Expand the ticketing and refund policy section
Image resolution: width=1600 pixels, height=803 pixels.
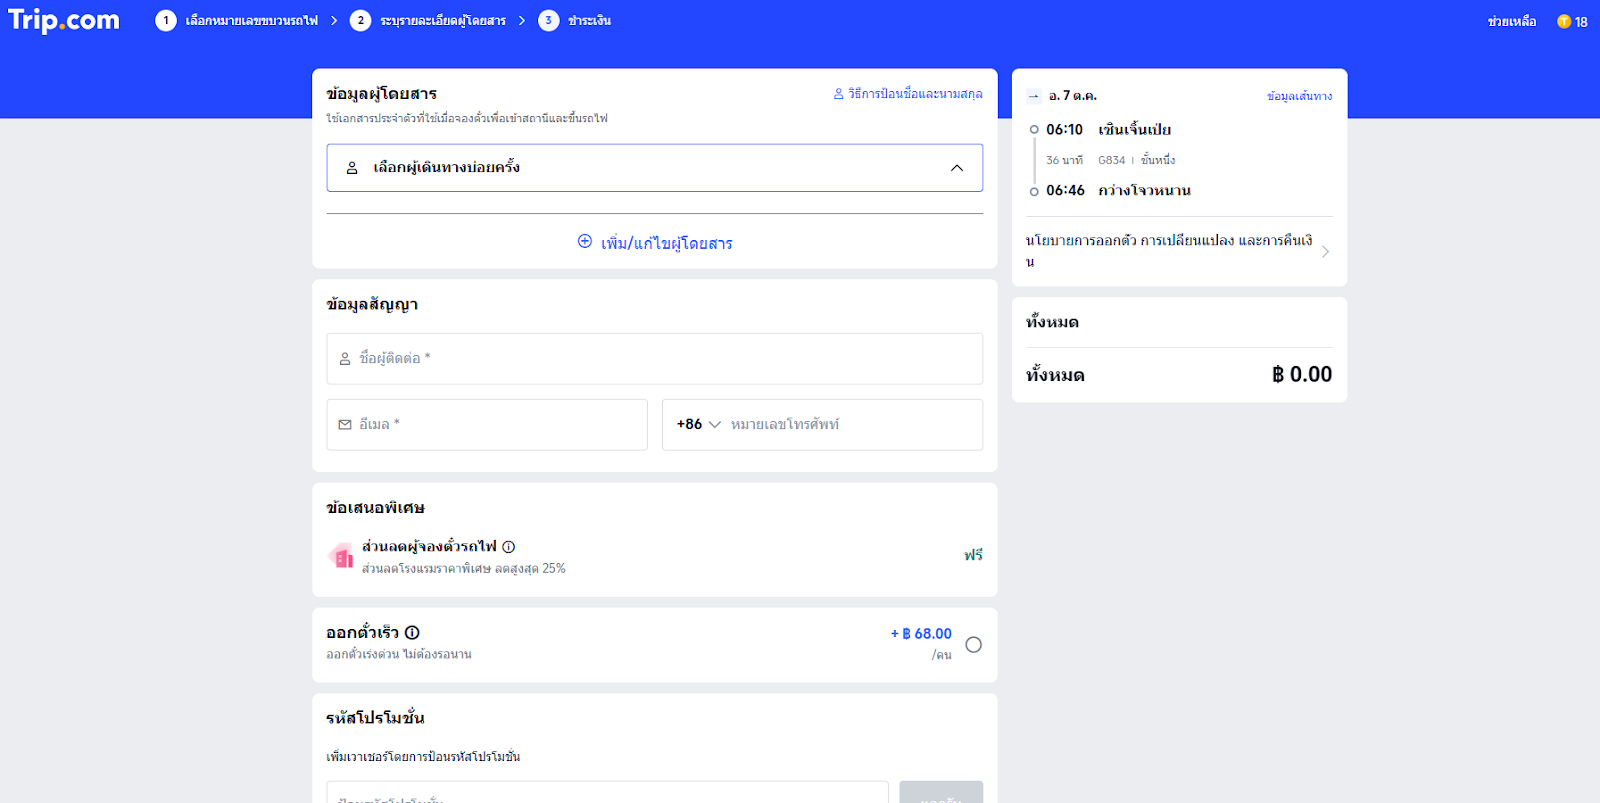click(x=1325, y=252)
